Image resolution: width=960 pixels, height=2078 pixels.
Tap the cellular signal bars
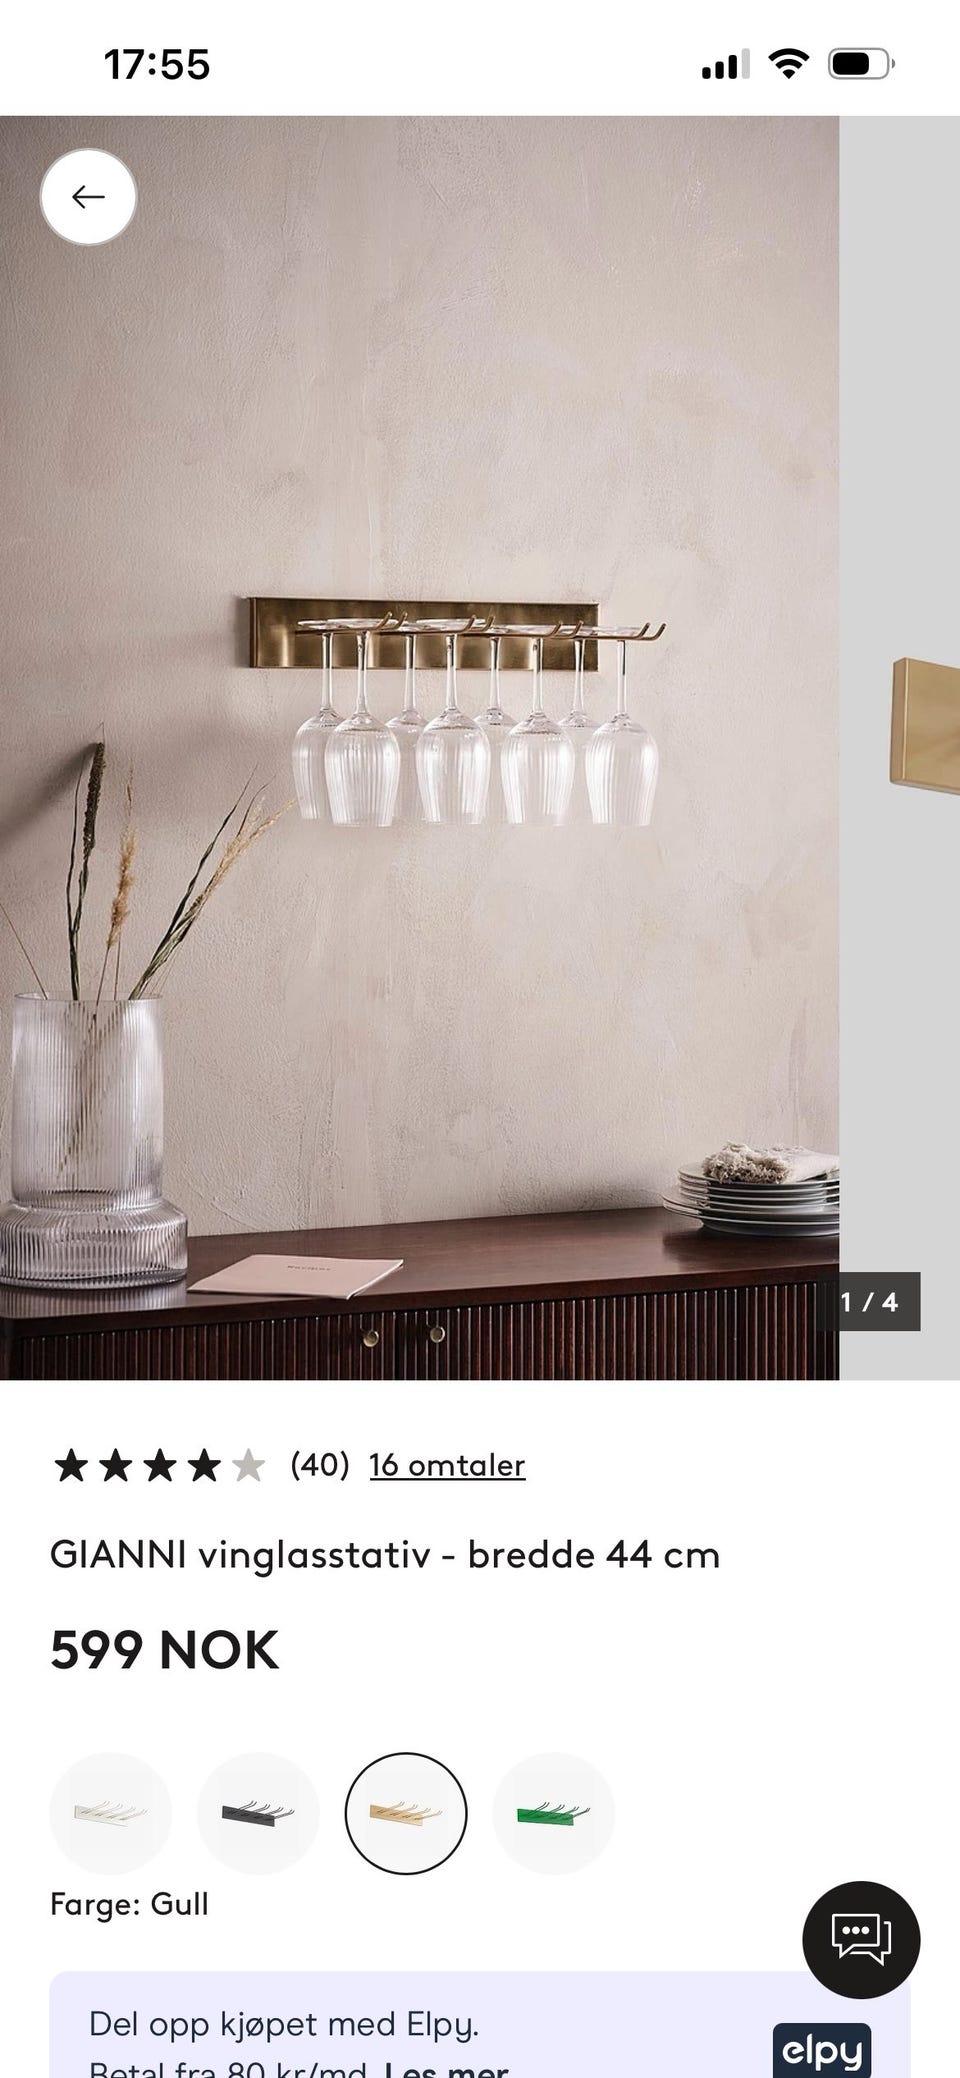click(726, 66)
